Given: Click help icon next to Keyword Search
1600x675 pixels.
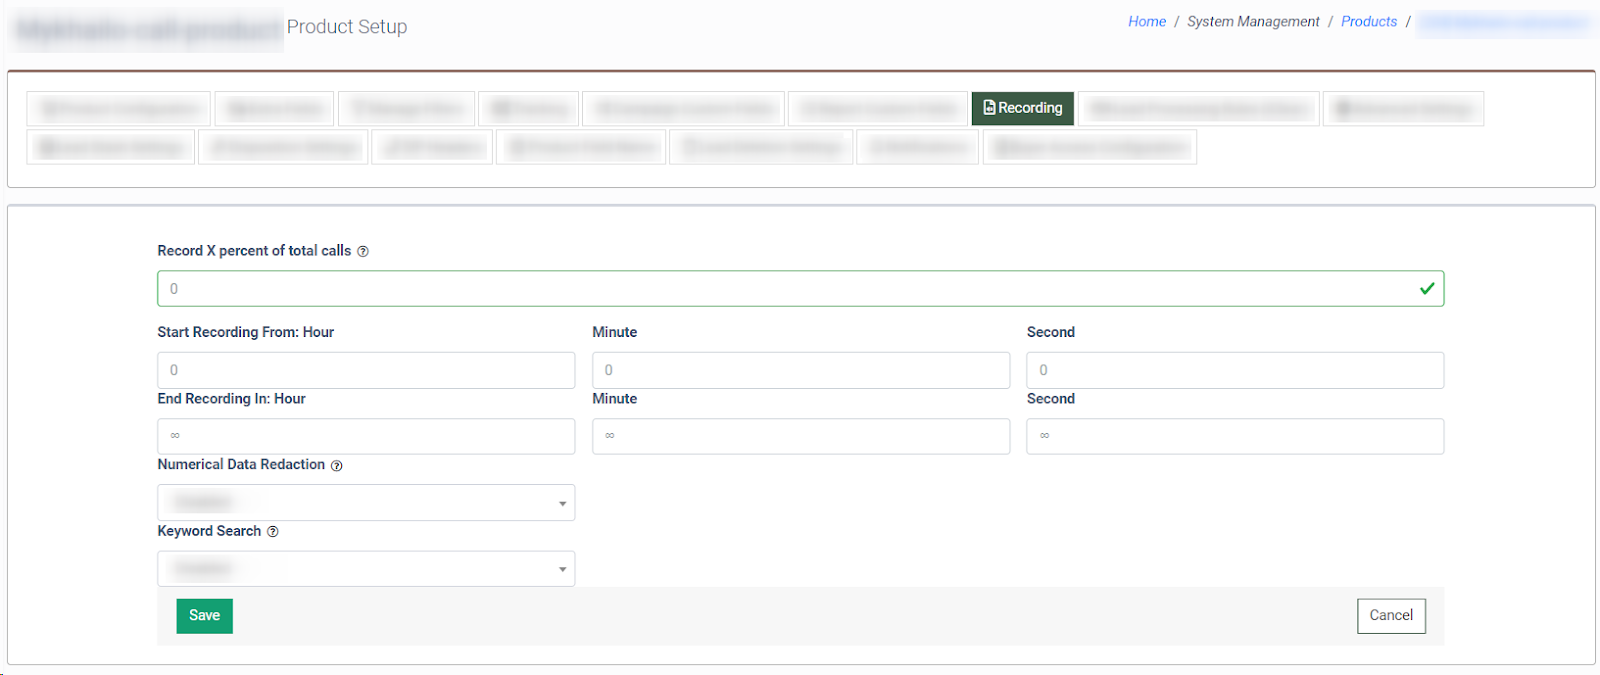Looking at the screenshot, I should (273, 532).
